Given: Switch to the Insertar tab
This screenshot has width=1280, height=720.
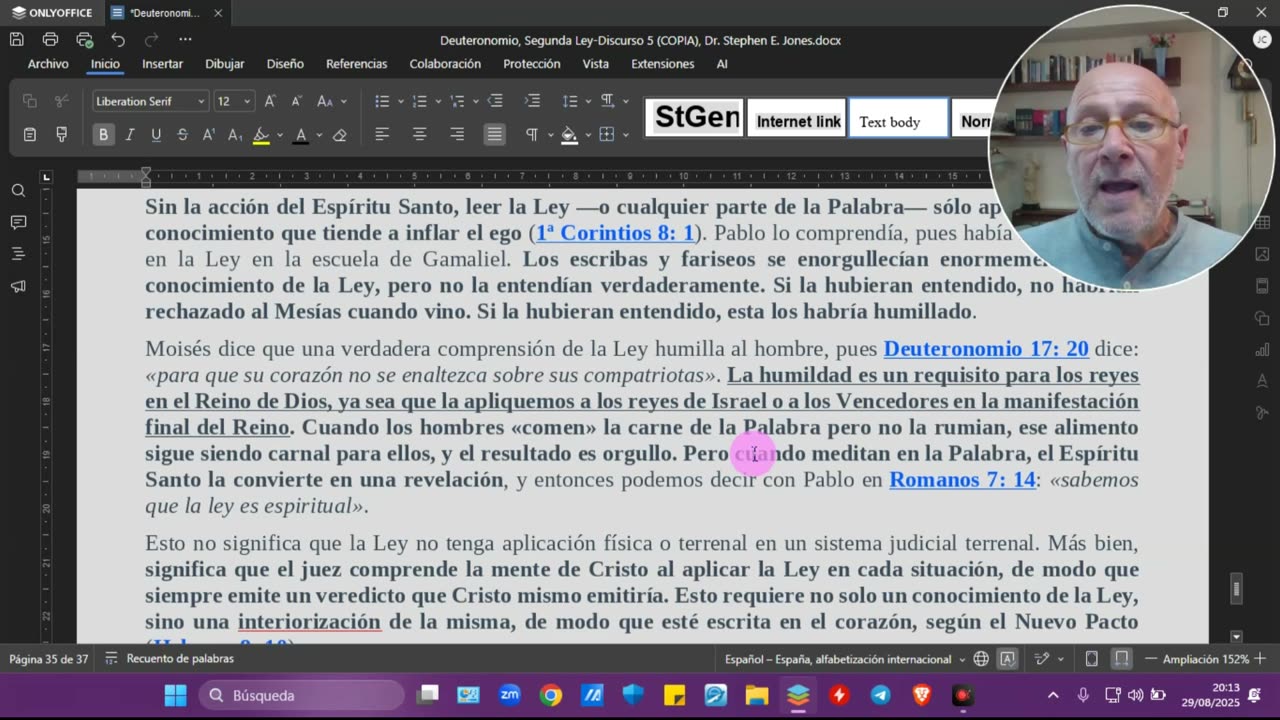Looking at the screenshot, I should click(x=162, y=64).
